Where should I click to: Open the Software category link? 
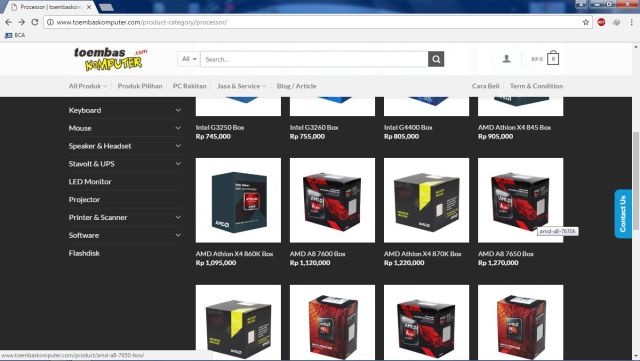(x=84, y=235)
